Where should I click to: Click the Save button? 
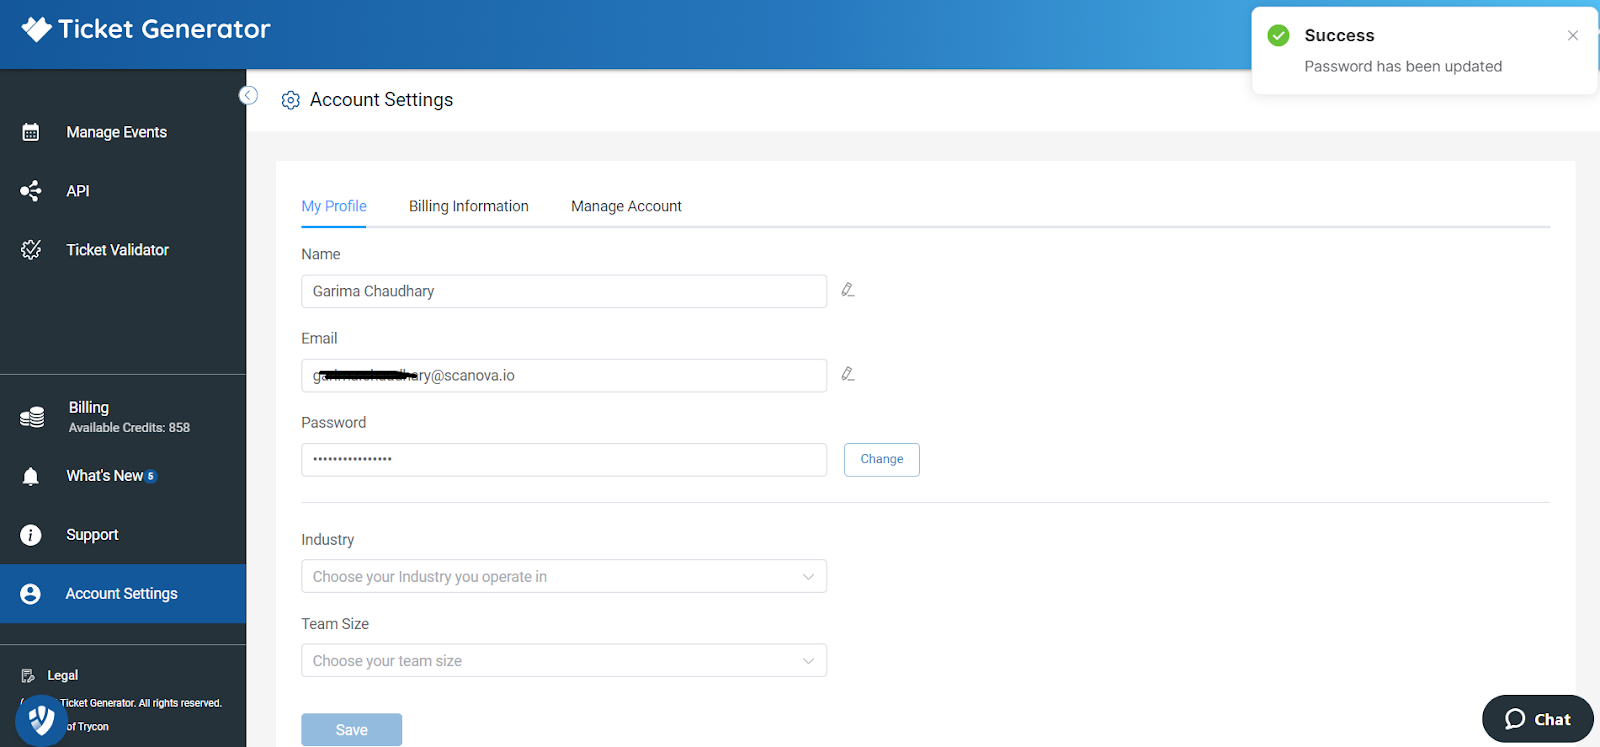coord(352,730)
